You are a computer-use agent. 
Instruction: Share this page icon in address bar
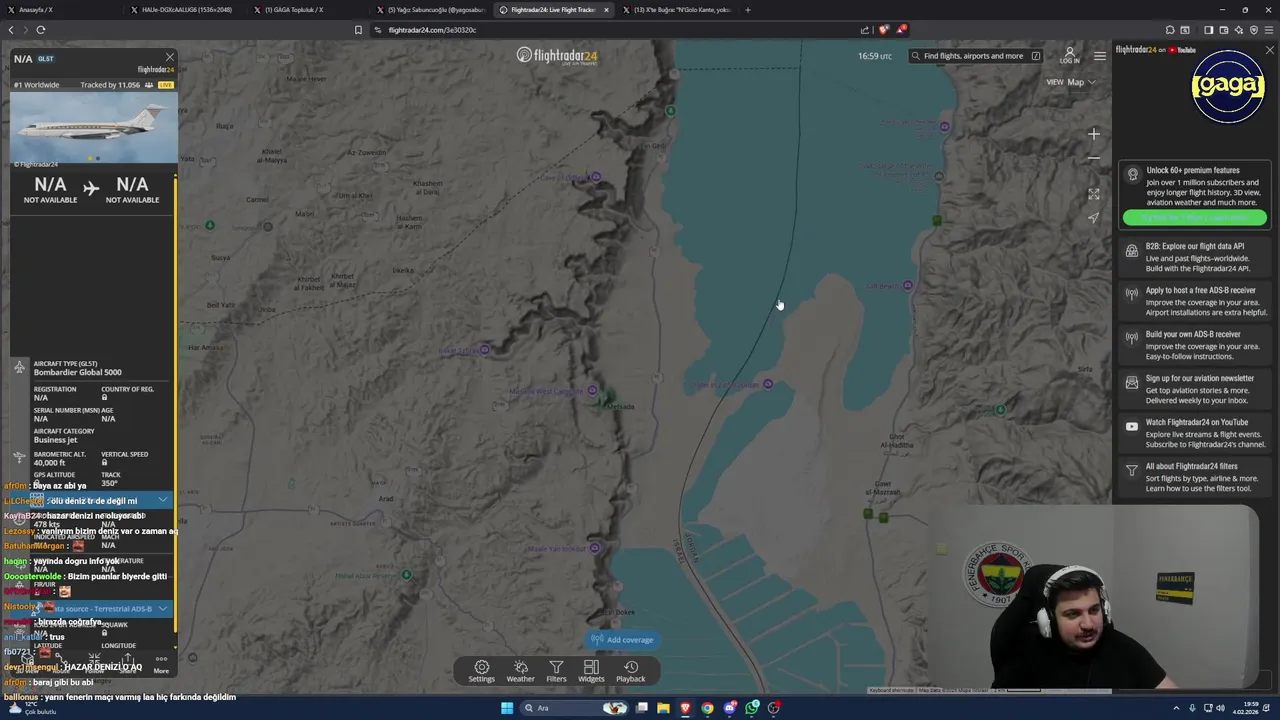(865, 30)
